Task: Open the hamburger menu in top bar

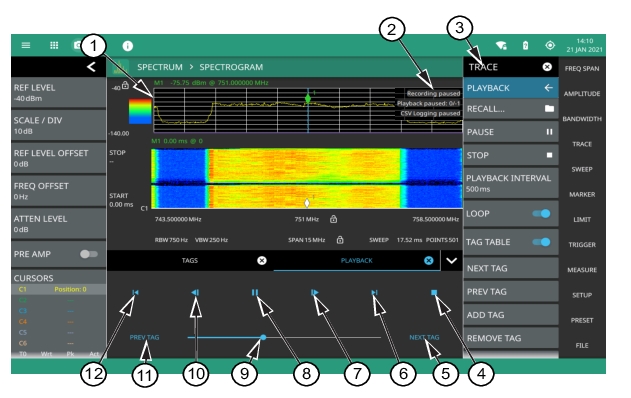Action: click(26, 45)
